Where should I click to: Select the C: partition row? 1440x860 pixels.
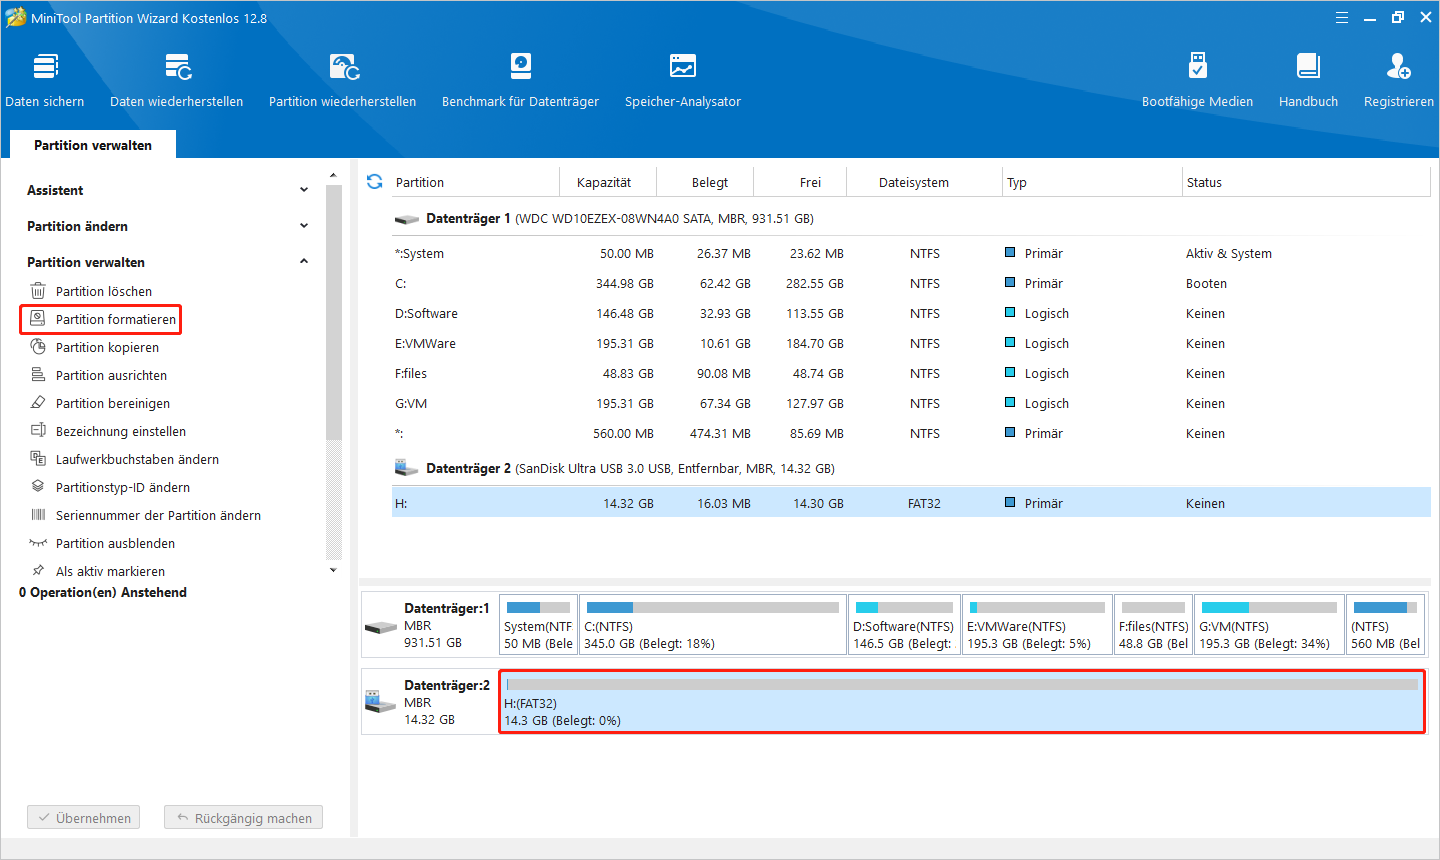(911, 283)
